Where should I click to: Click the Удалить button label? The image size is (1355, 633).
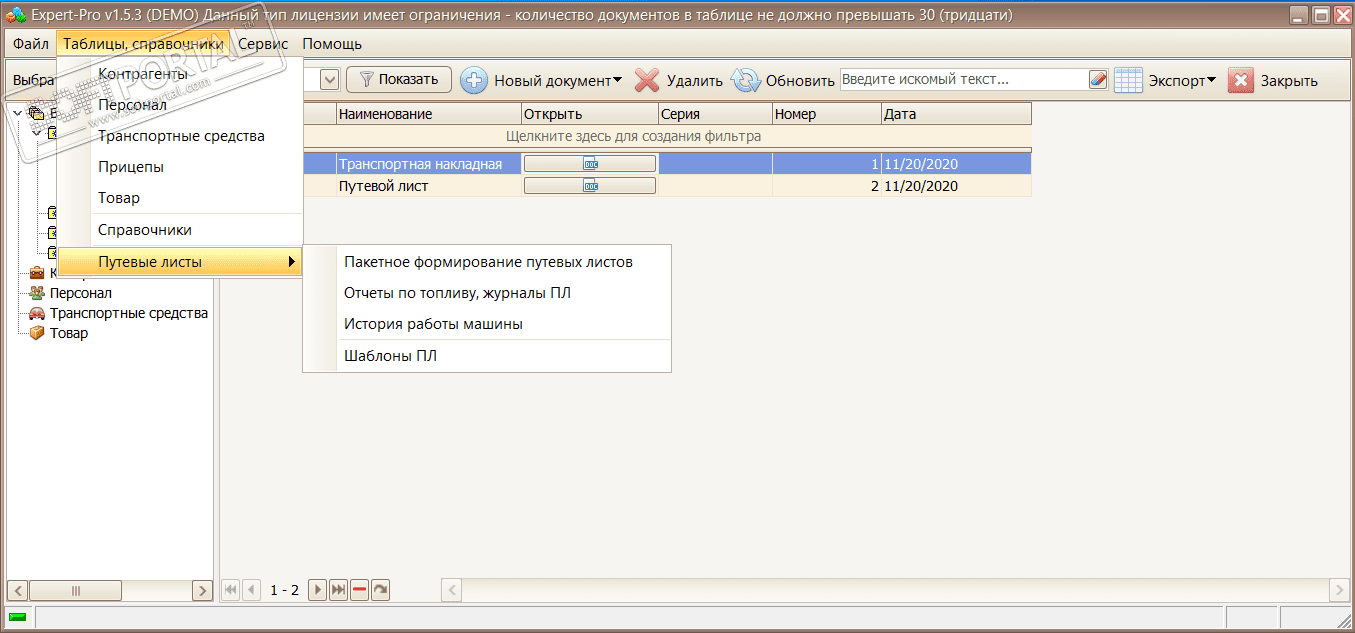(695, 81)
